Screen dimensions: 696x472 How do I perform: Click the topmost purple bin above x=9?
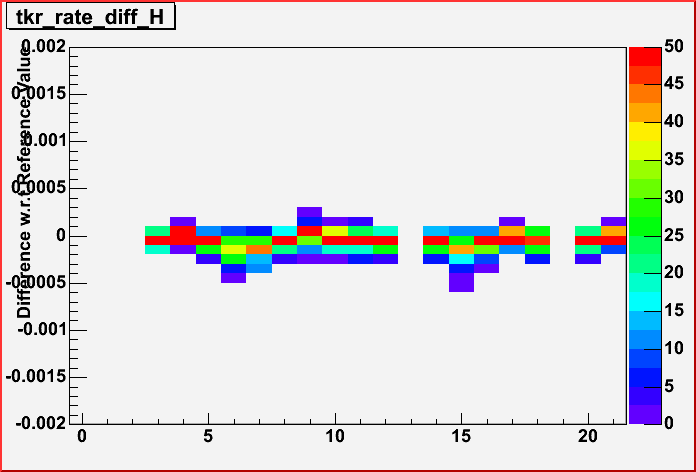(x=309, y=212)
